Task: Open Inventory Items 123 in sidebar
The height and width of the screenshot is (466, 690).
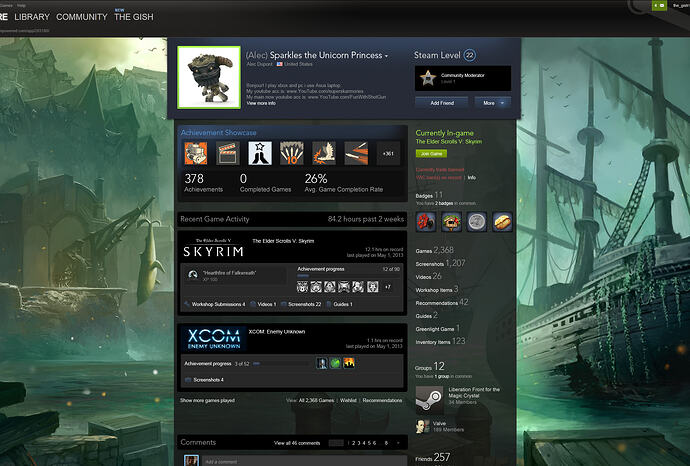Action: 440,341
